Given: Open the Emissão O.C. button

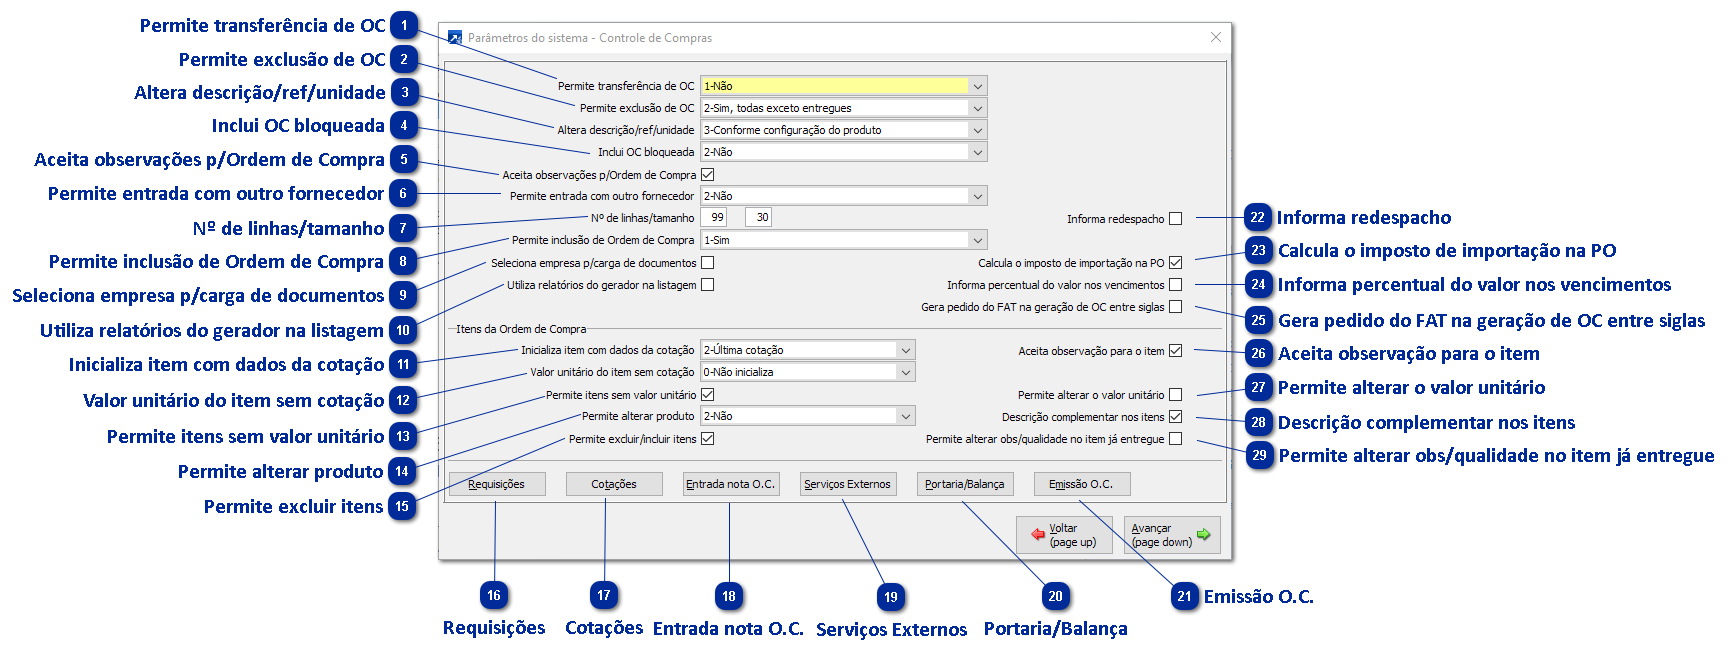Looking at the screenshot, I should (1082, 484).
